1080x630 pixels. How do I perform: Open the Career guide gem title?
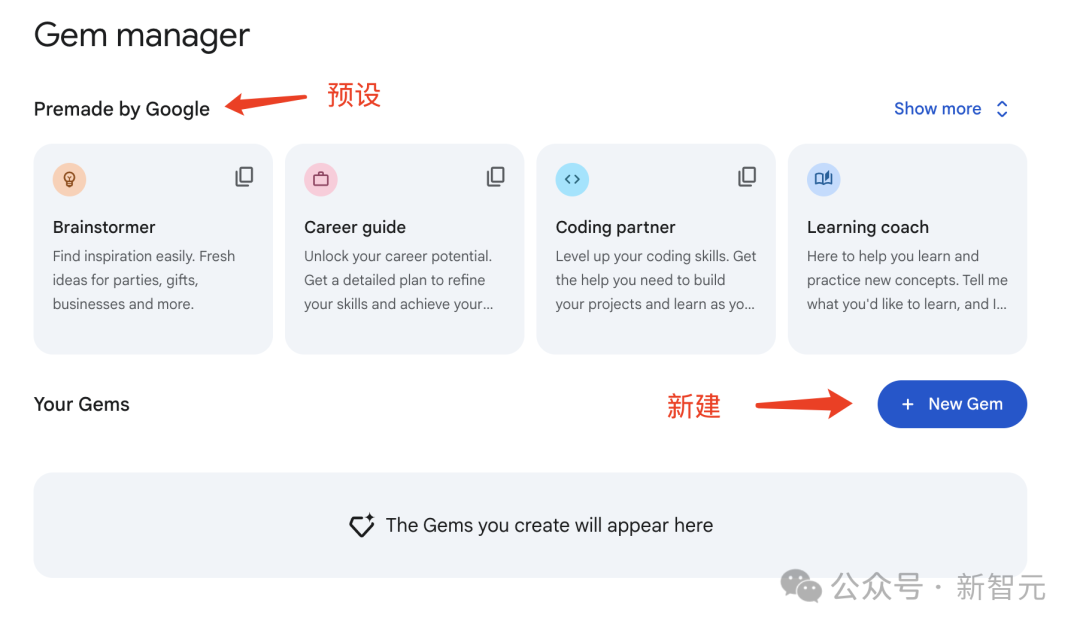tap(355, 227)
